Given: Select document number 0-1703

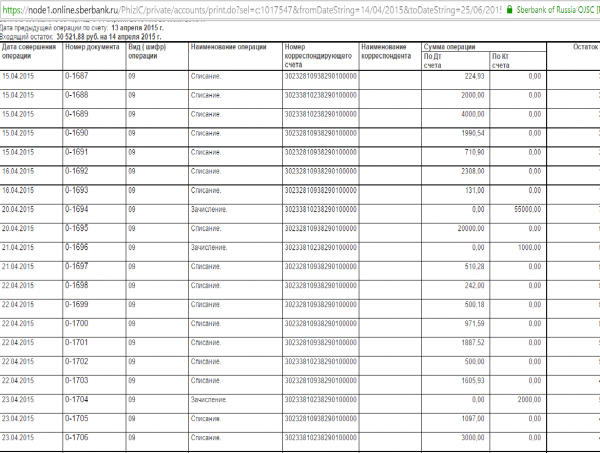Looking at the screenshot, I should coord(77,380).
